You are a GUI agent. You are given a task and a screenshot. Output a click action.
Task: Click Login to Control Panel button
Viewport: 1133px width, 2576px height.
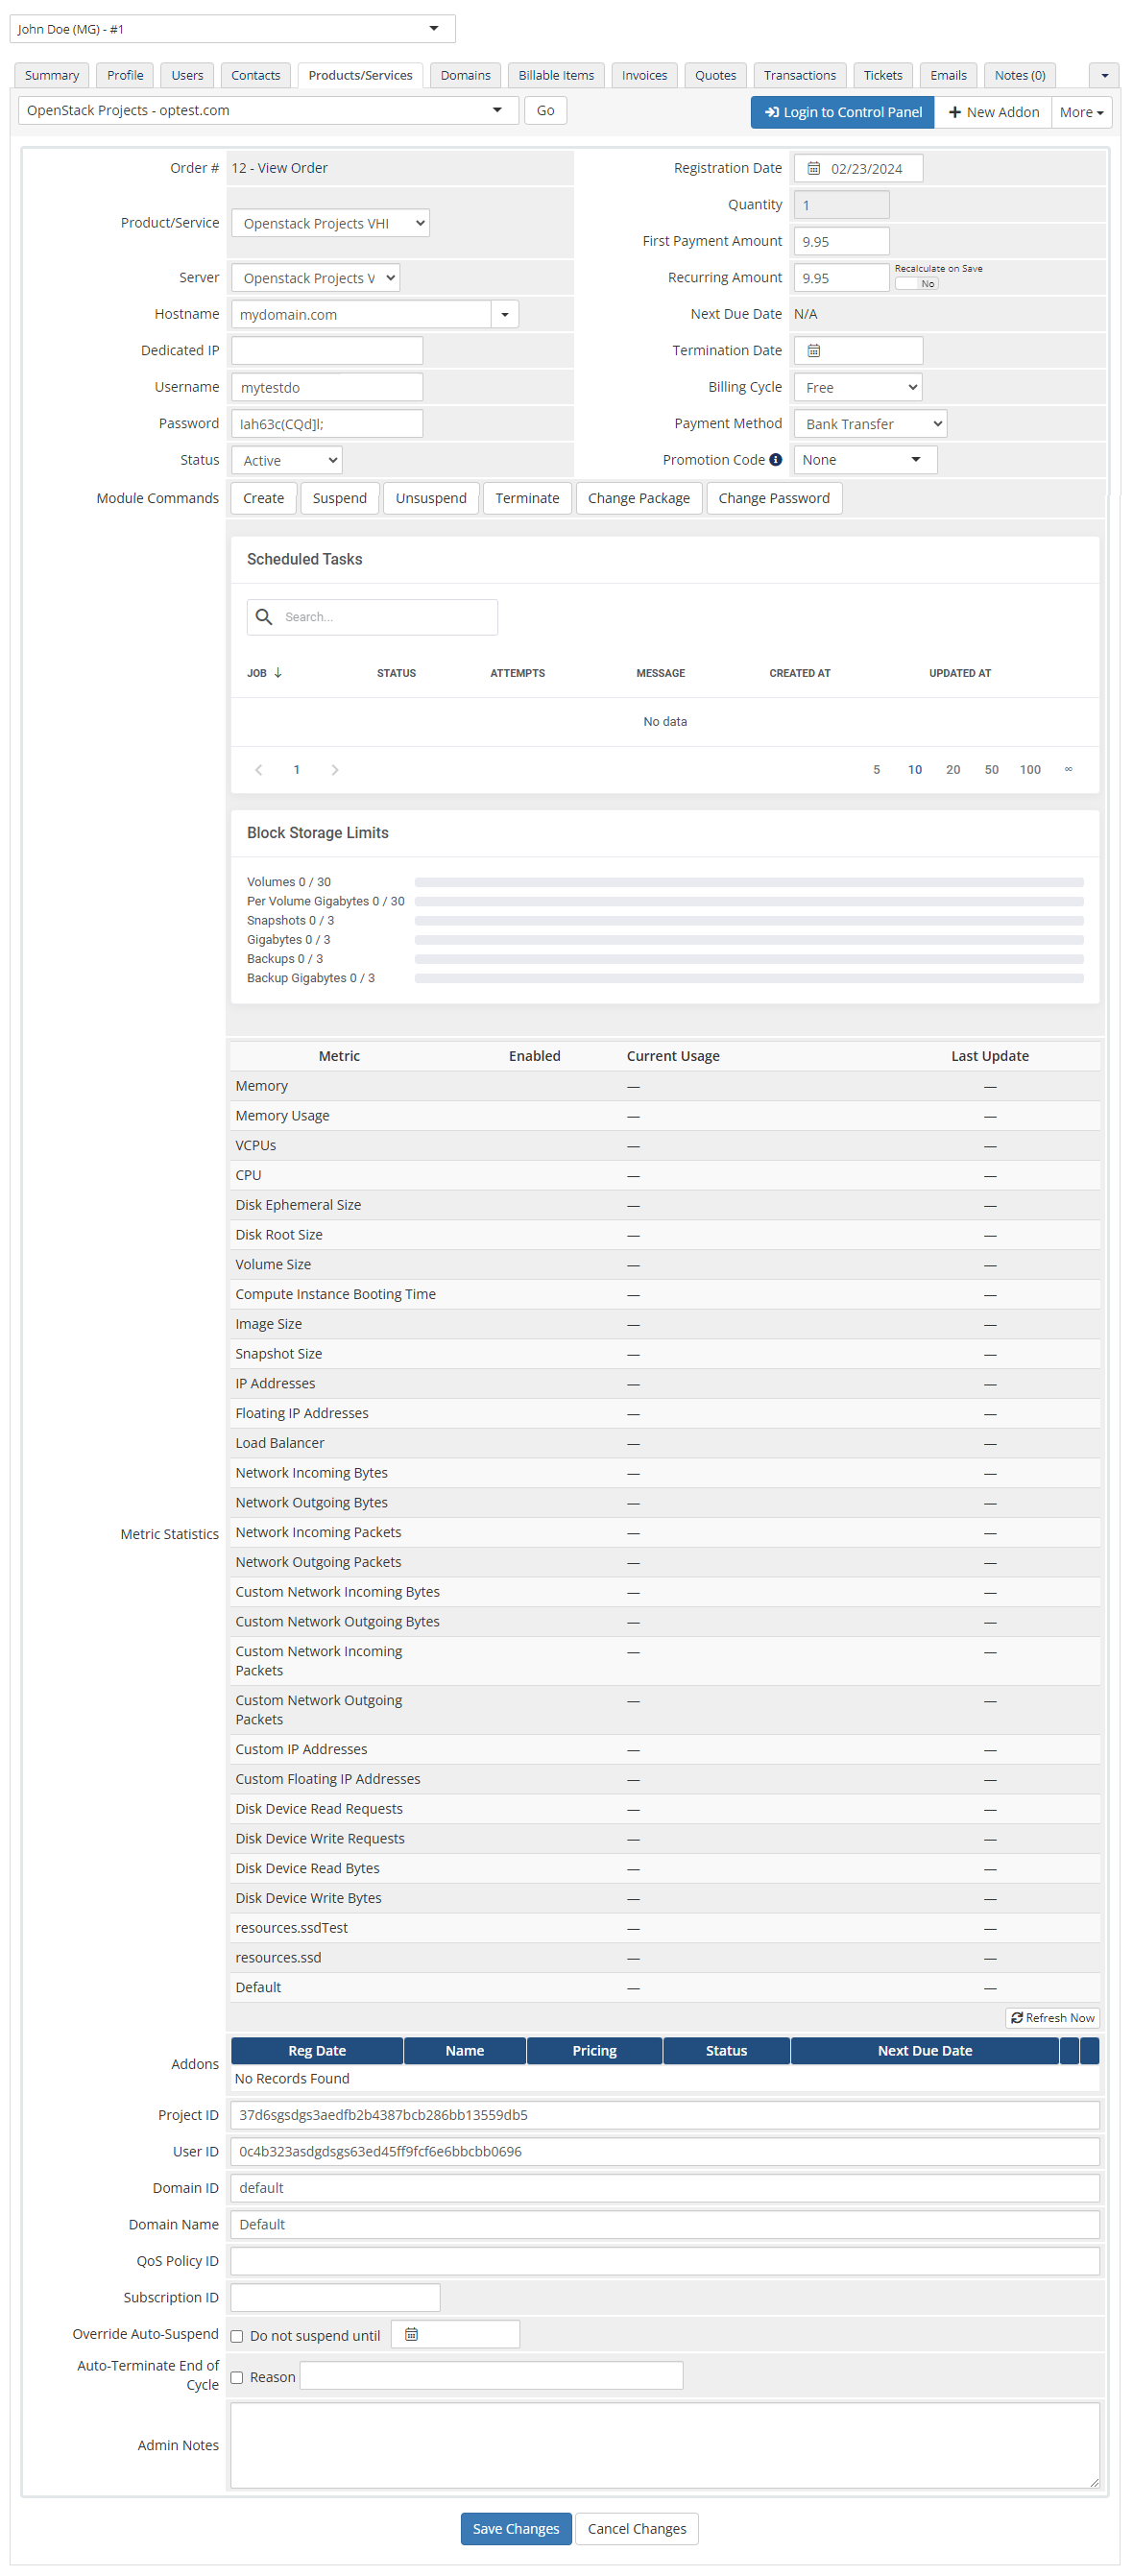click(842, 112)
